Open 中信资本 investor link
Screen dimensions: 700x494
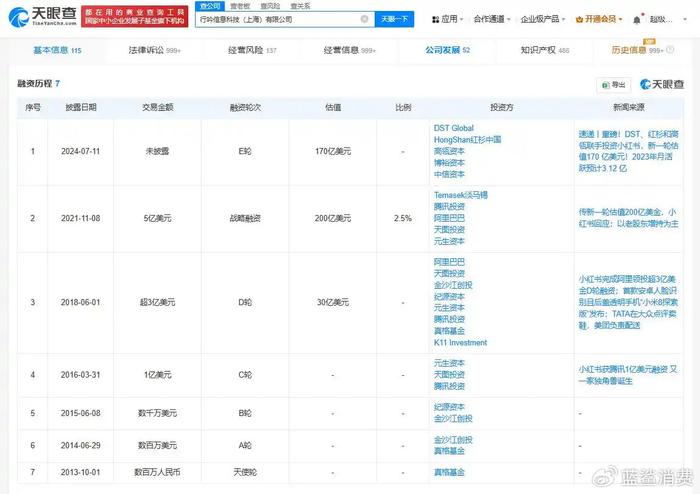pyautogui.click(x=449, y=174)
